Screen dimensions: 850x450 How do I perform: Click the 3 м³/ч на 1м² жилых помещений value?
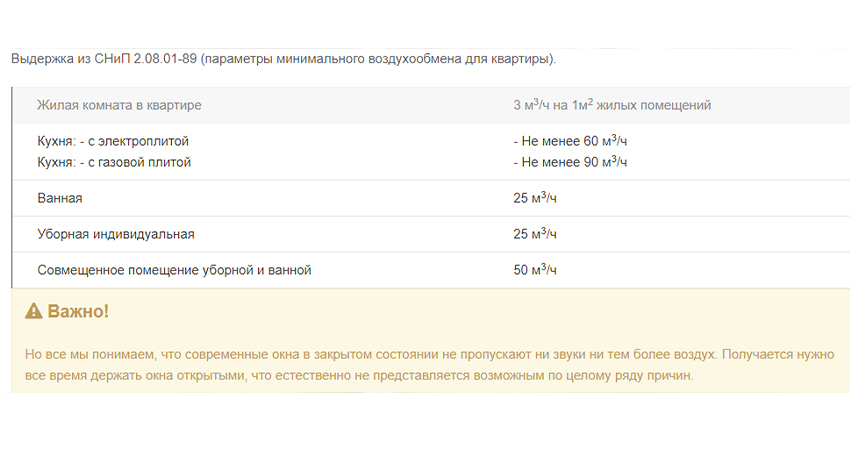612,105
